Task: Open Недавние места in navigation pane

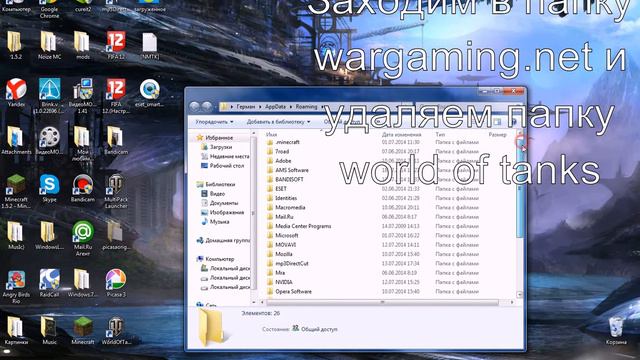Action: point(225,156)
